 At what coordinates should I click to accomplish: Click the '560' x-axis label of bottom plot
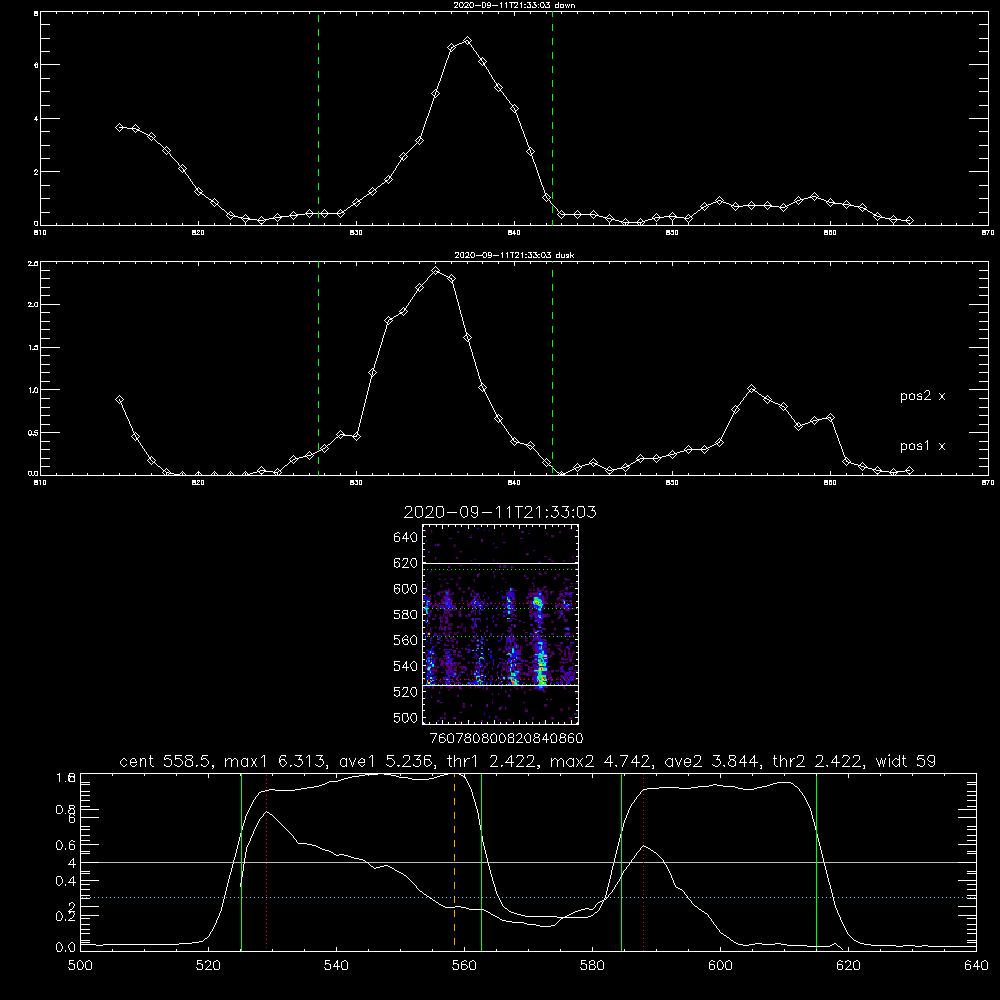(464, 966)
